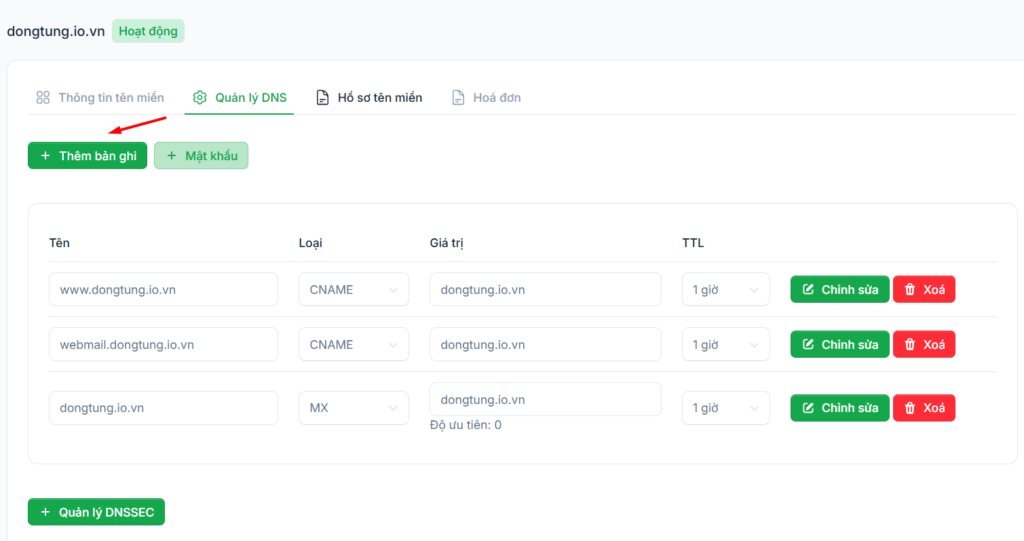Click the plus icon on Quản lý DNSSEC

[x=45, y=512]
